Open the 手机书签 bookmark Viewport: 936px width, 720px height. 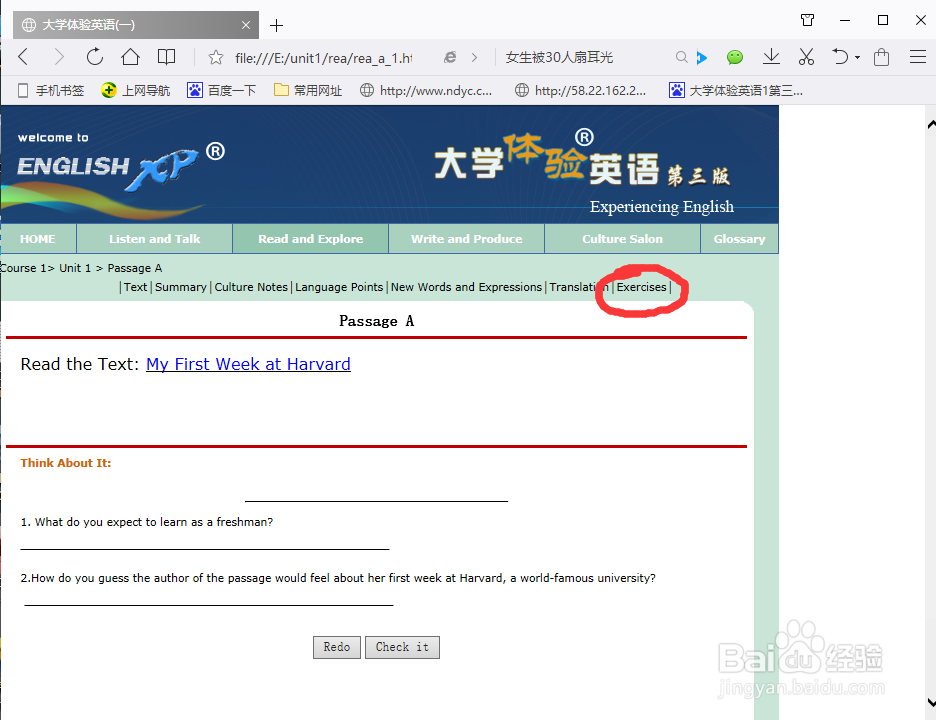[x=51, y=90]
